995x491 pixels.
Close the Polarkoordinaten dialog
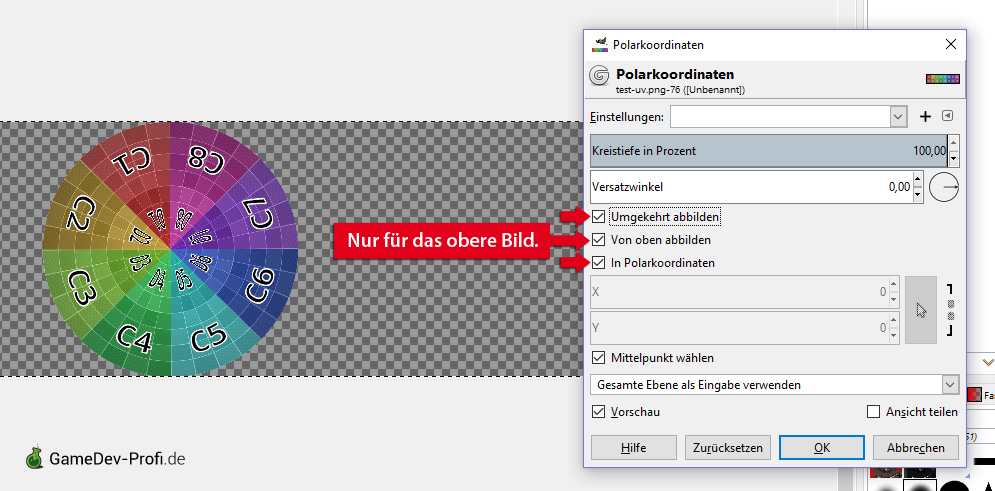[x=949, y=44]
